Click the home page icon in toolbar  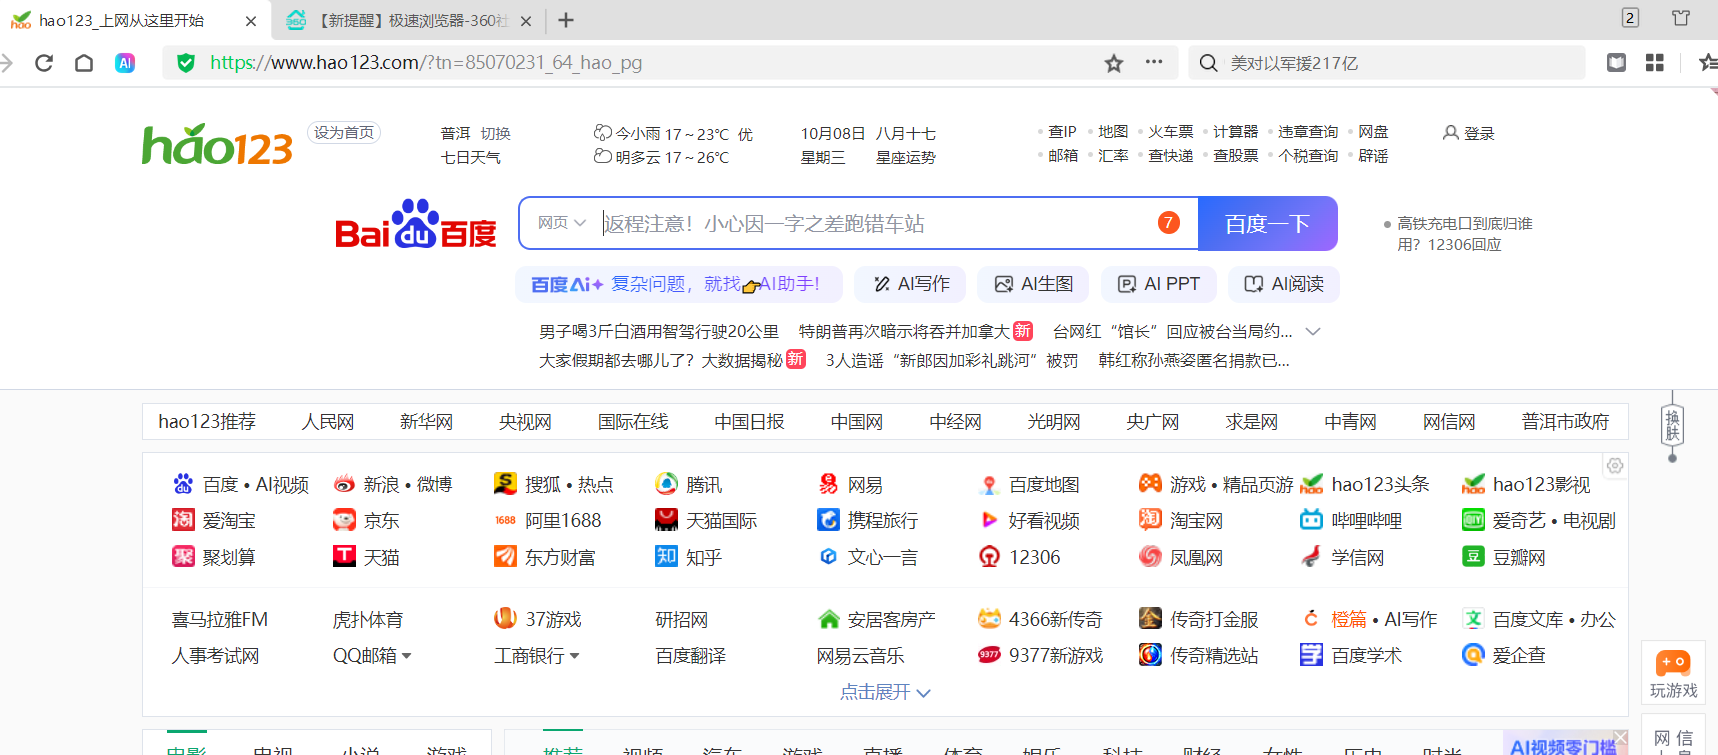point(84,63)
